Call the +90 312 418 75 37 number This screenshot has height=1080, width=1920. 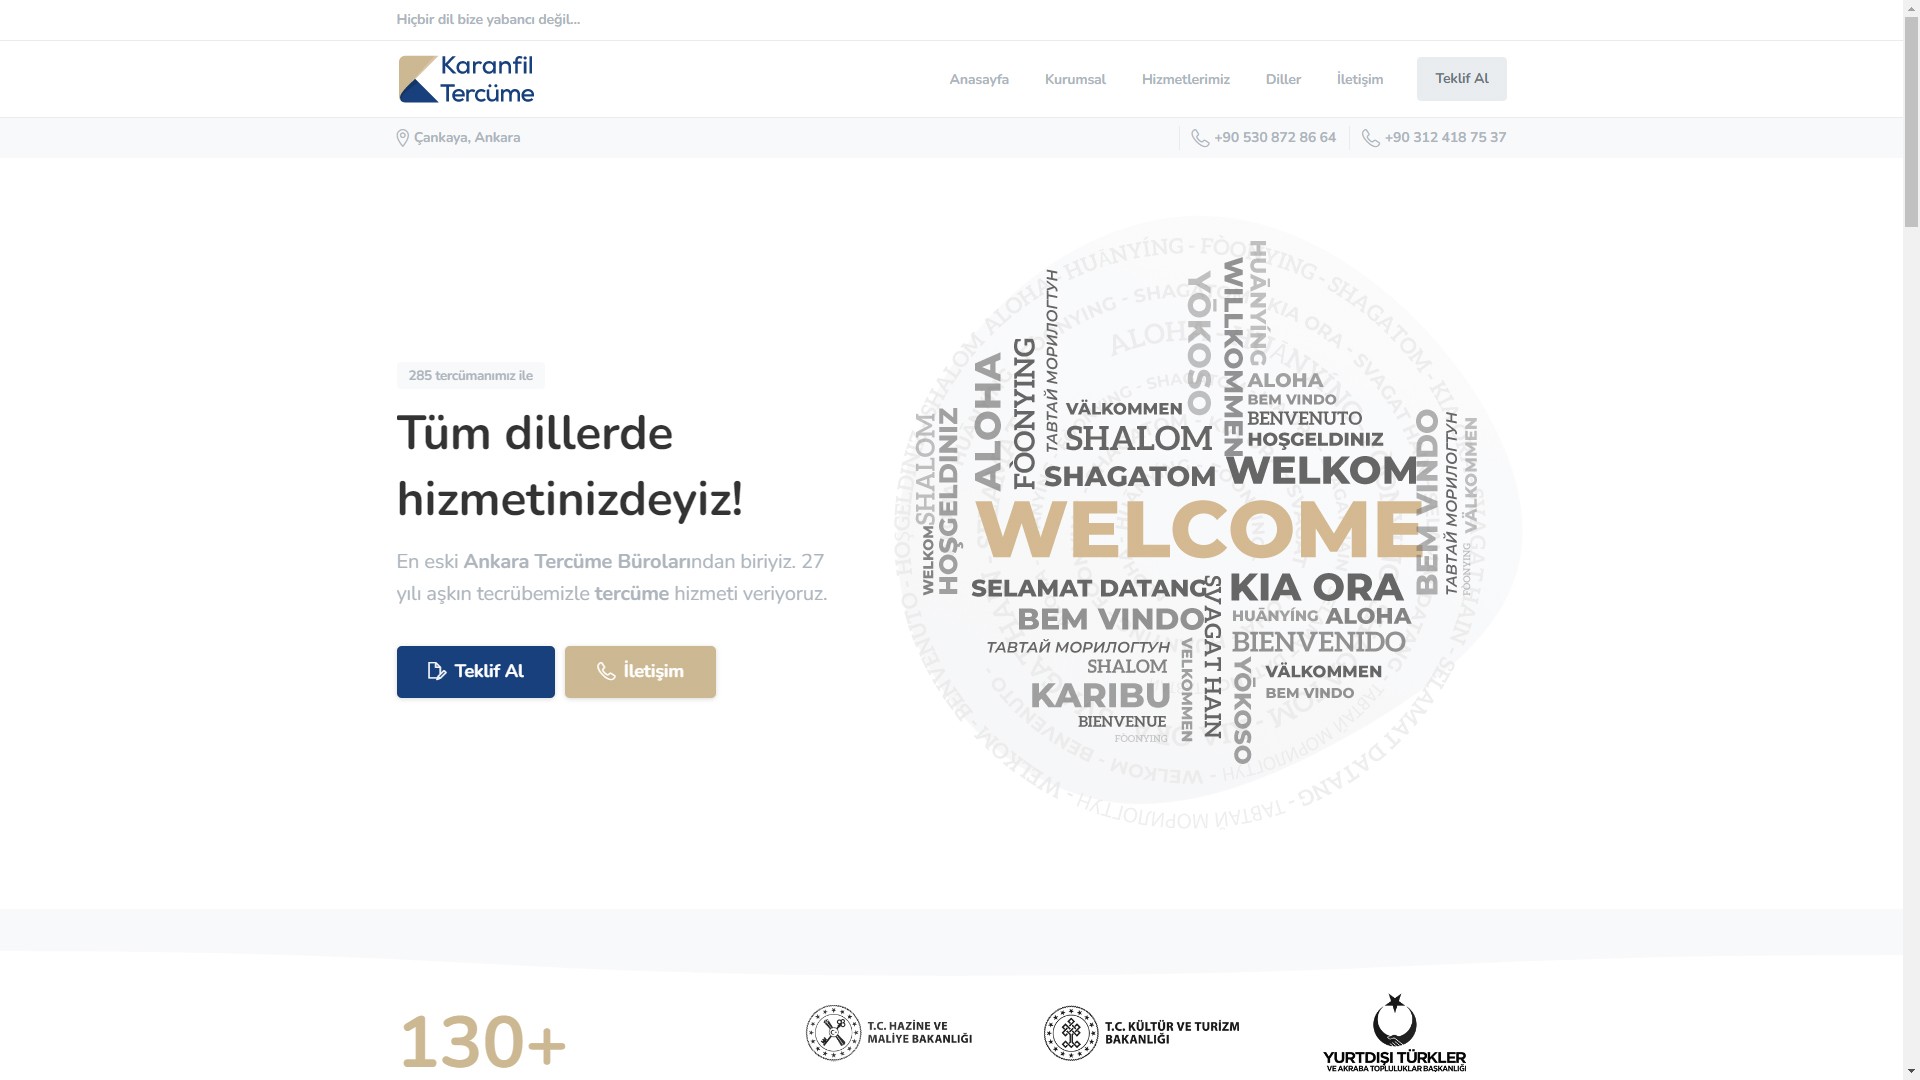coord(1444,138)
